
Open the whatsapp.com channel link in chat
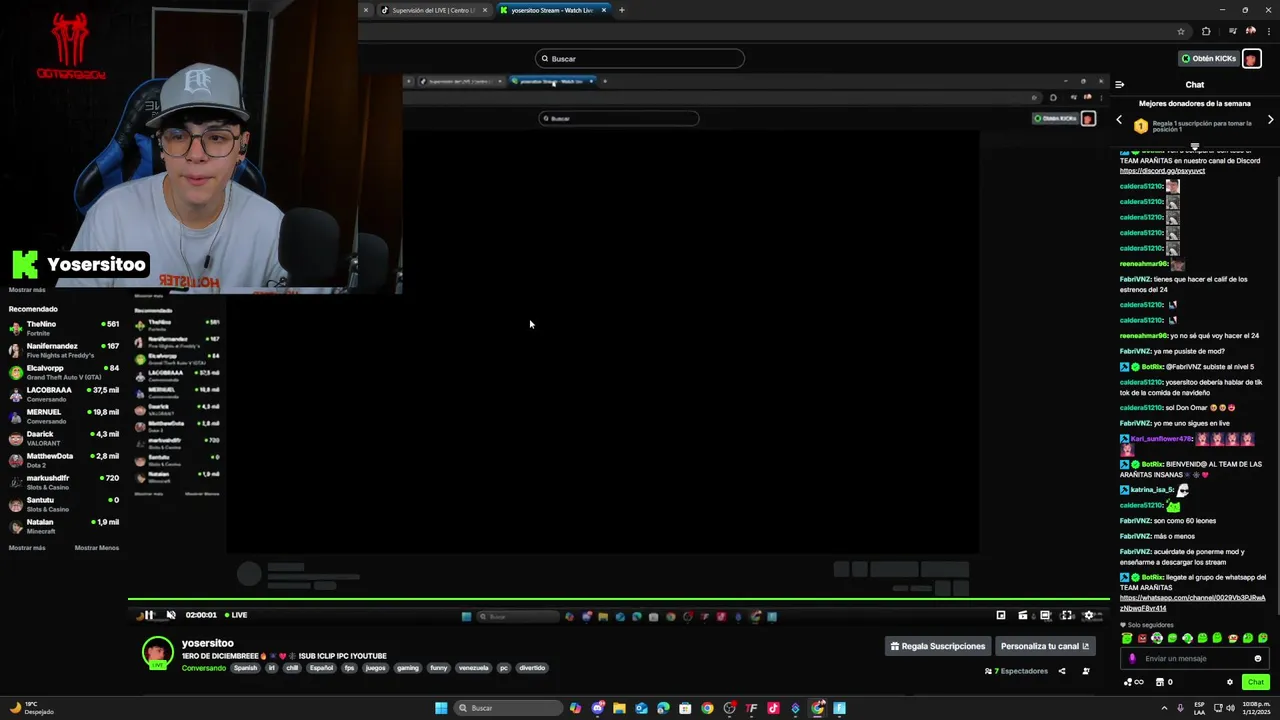click(1192, 603)
